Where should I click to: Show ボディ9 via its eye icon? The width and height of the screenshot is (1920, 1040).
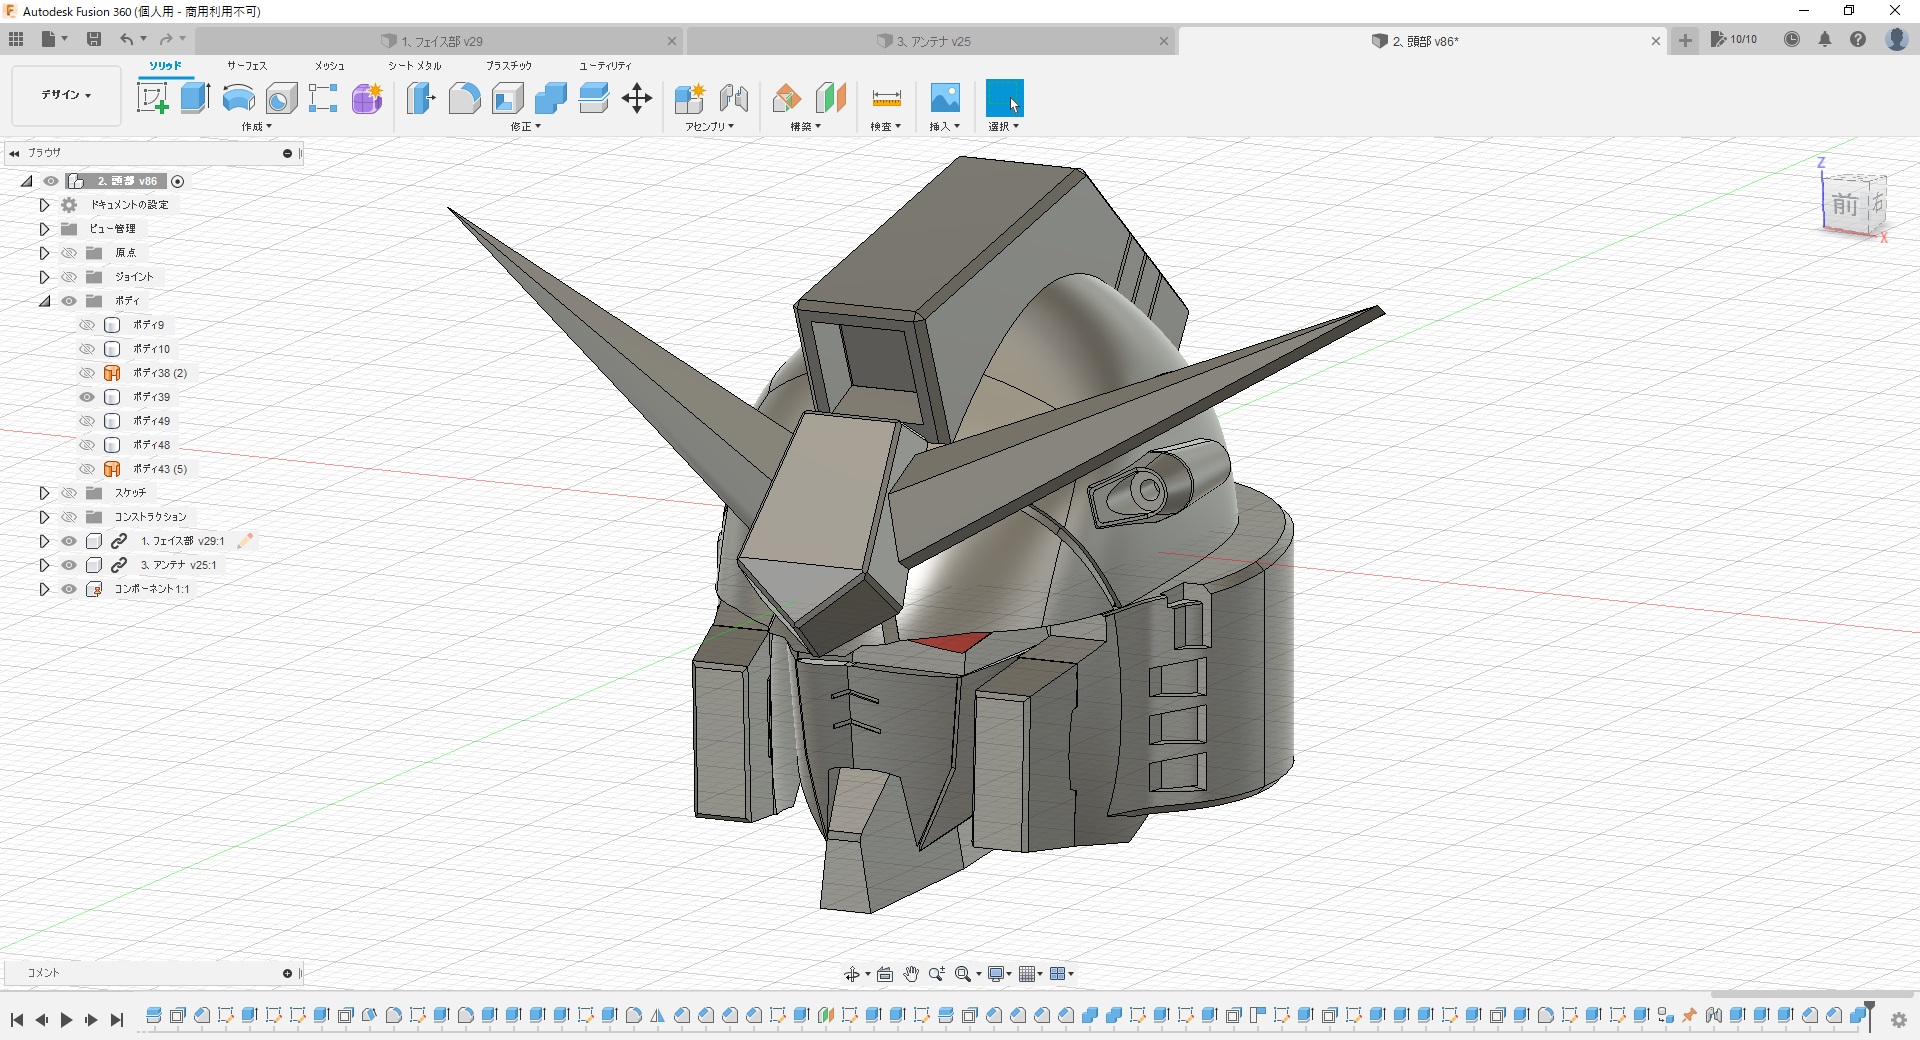click(87, 325)
